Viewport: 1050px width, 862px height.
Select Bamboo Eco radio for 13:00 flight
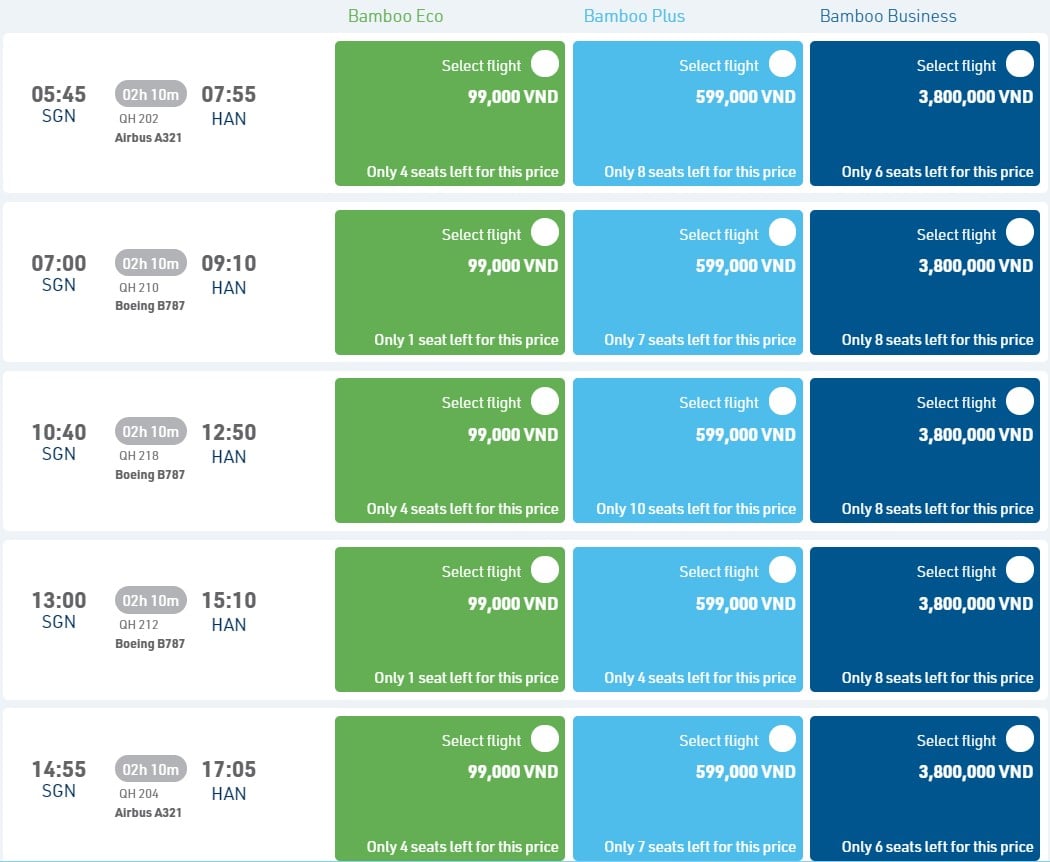(x=545, y=570)
